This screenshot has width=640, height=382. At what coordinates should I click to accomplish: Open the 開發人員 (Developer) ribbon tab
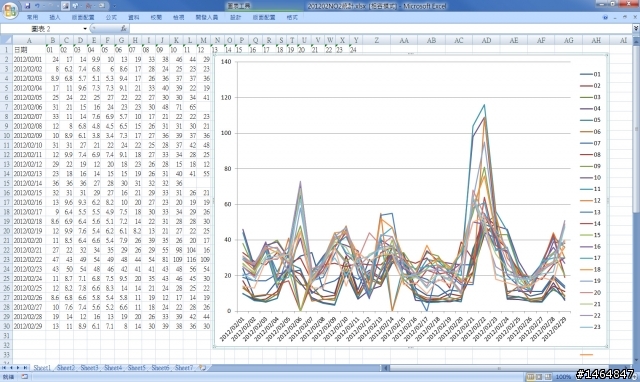click(207, 18)
